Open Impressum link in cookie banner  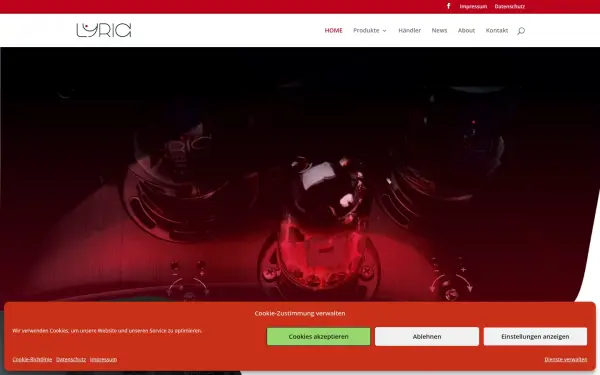[103, 359]
